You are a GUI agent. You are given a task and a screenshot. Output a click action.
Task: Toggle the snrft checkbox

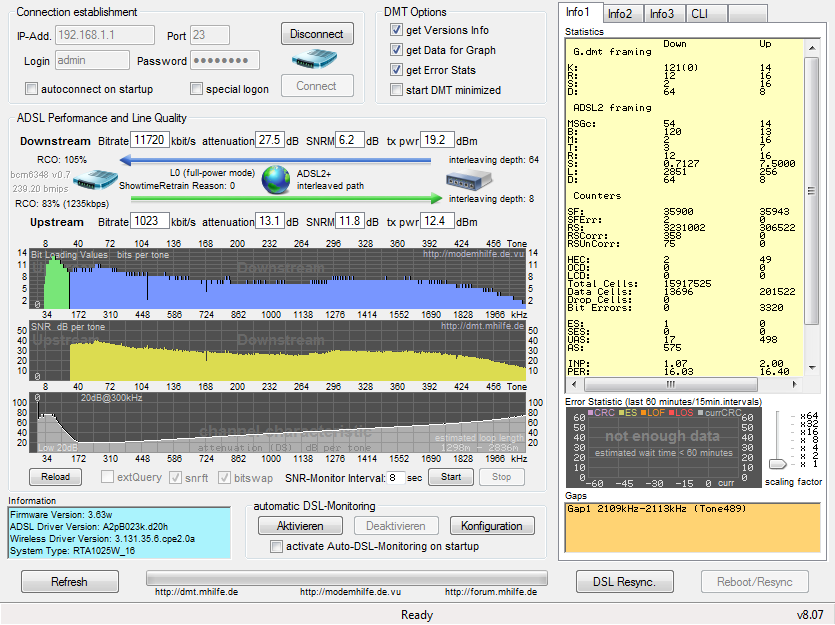(x=175, y=478)
